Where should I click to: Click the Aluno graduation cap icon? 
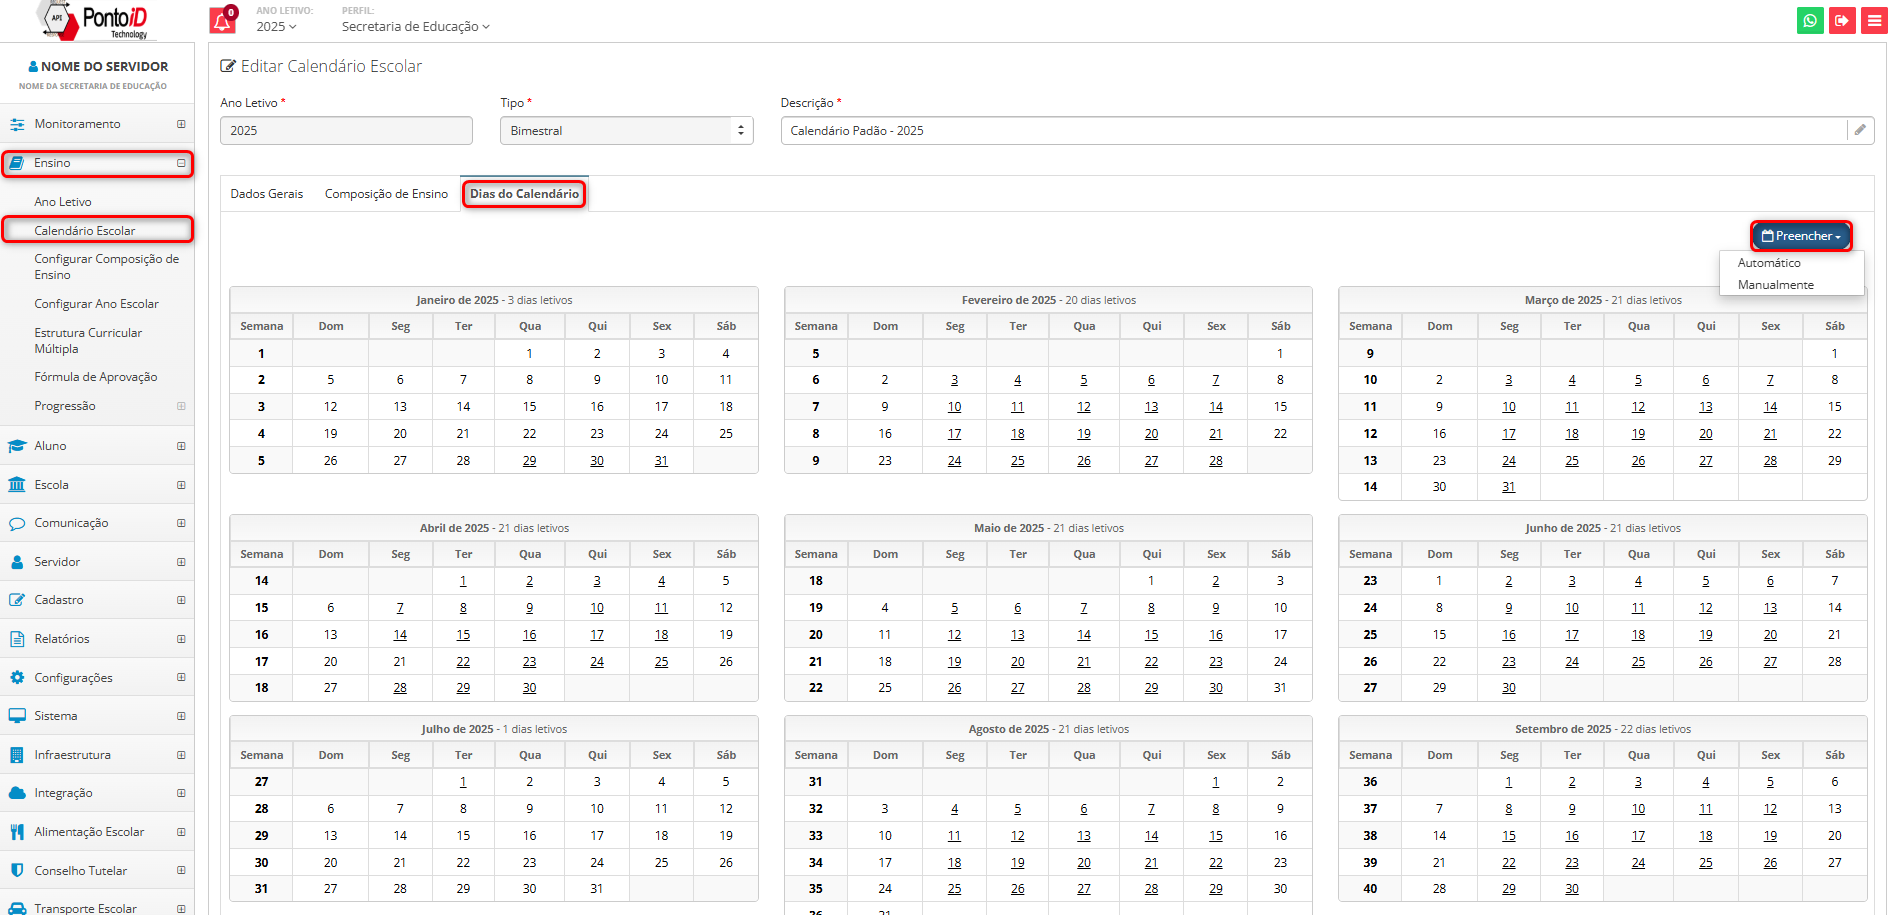tap(17, 446)
